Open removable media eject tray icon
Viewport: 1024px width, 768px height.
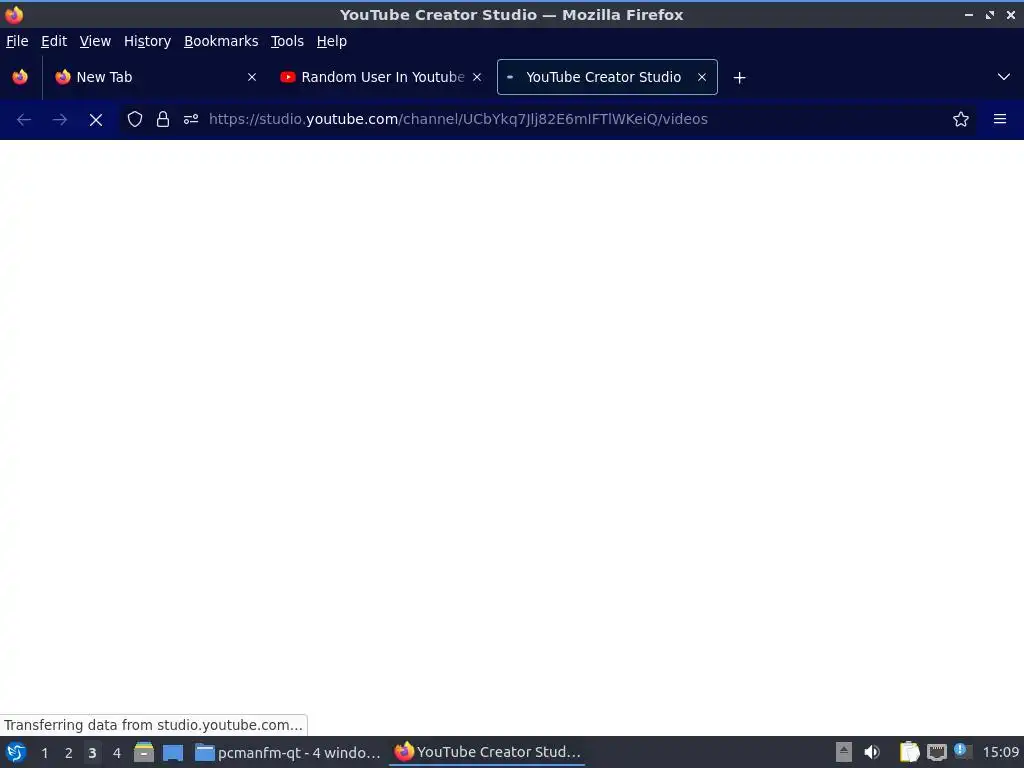click(844, 752)
